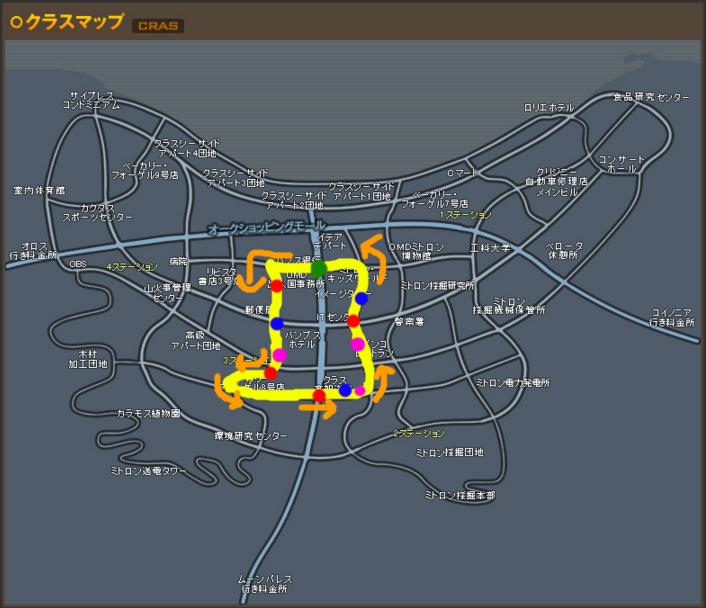Click ベロータ休憩所 label

click(564, 250)
